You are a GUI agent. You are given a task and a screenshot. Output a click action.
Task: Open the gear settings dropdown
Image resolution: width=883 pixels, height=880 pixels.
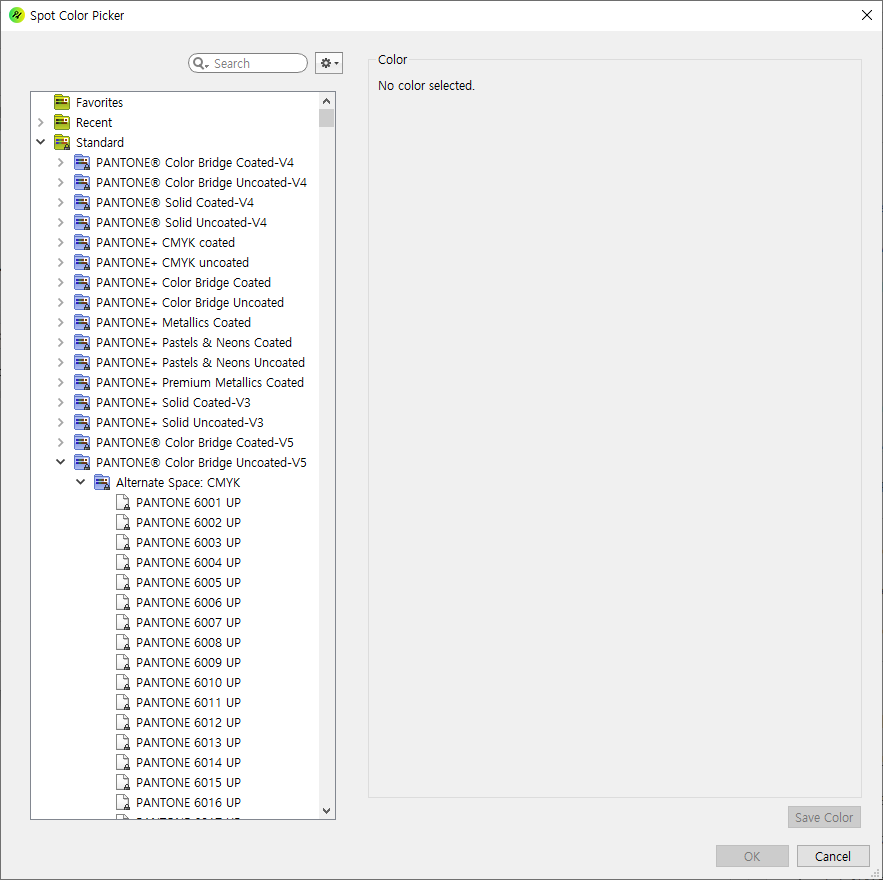pos(329,63)
